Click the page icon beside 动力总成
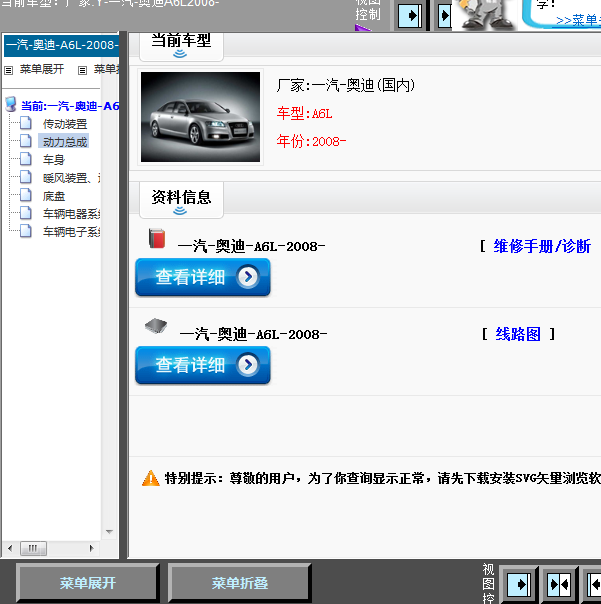 26,141
